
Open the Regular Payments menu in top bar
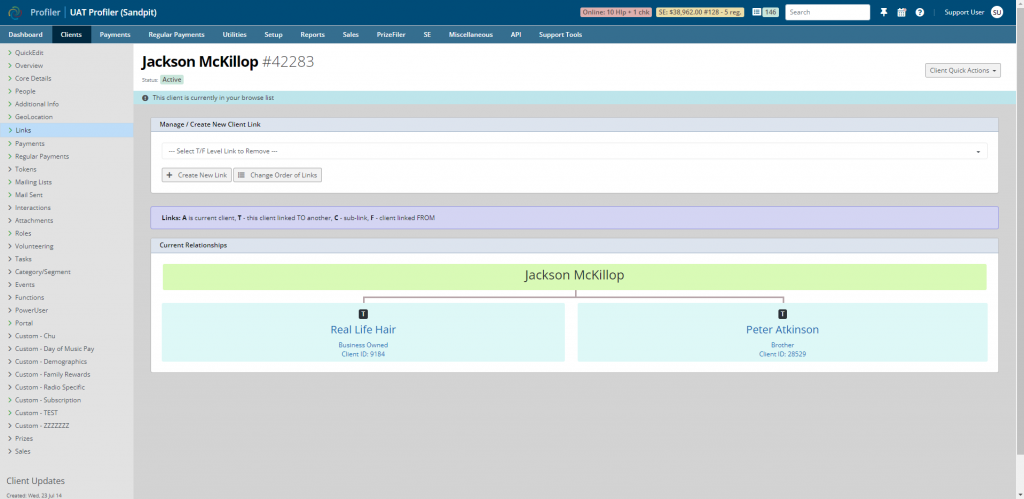pos(176,35)
